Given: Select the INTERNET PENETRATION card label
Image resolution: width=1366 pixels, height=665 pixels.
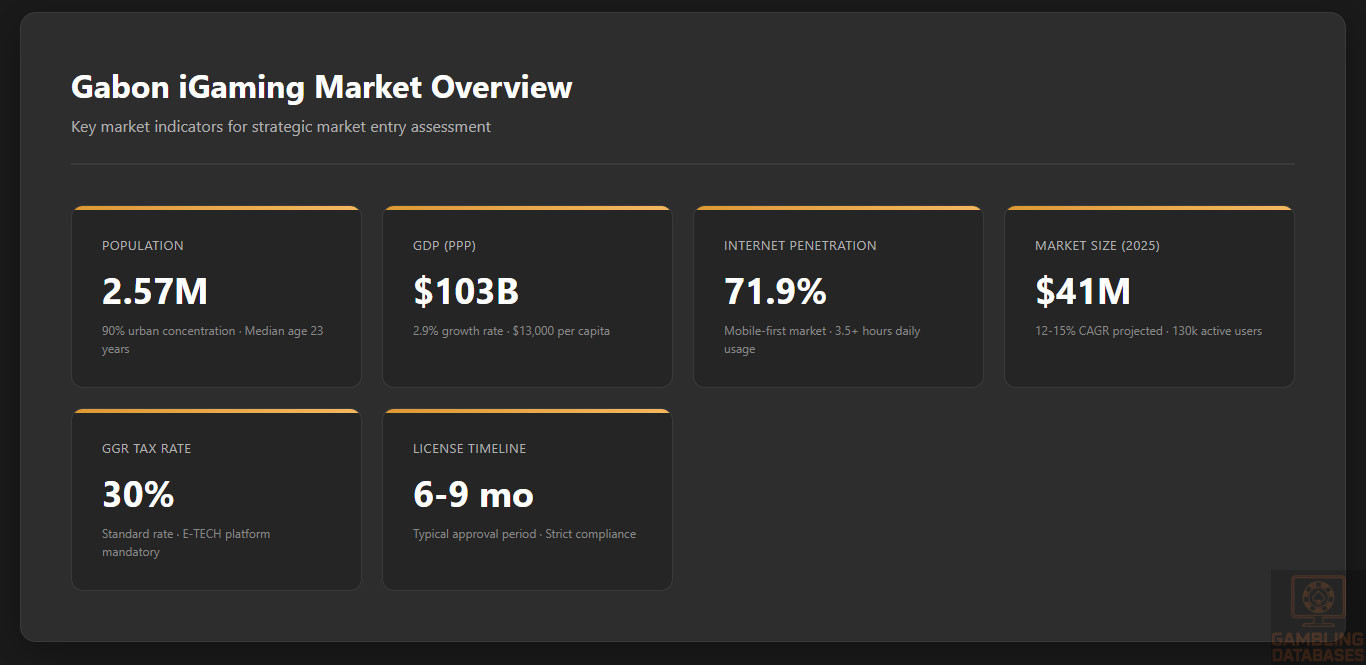Looking at the screenshot, I should click(800, 246).
